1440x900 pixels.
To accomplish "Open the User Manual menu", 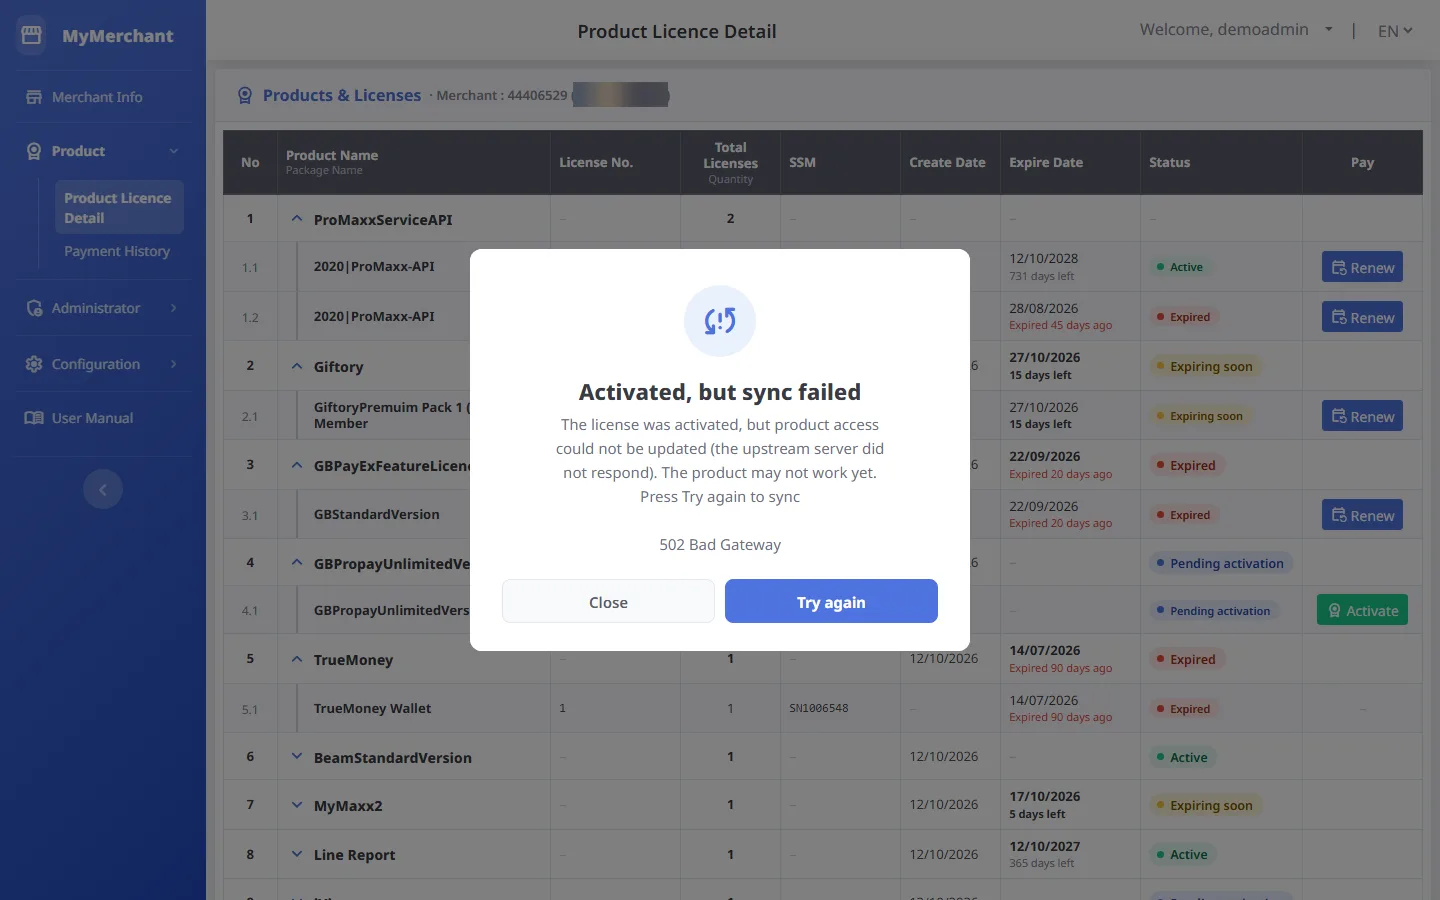I will point(103,418).
